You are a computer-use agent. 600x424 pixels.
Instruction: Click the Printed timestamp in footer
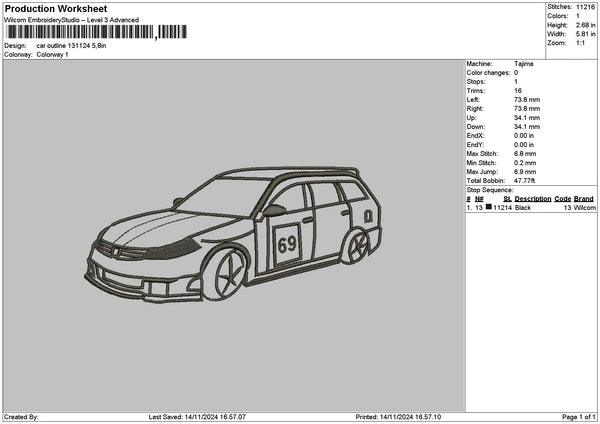coord(398,416)
